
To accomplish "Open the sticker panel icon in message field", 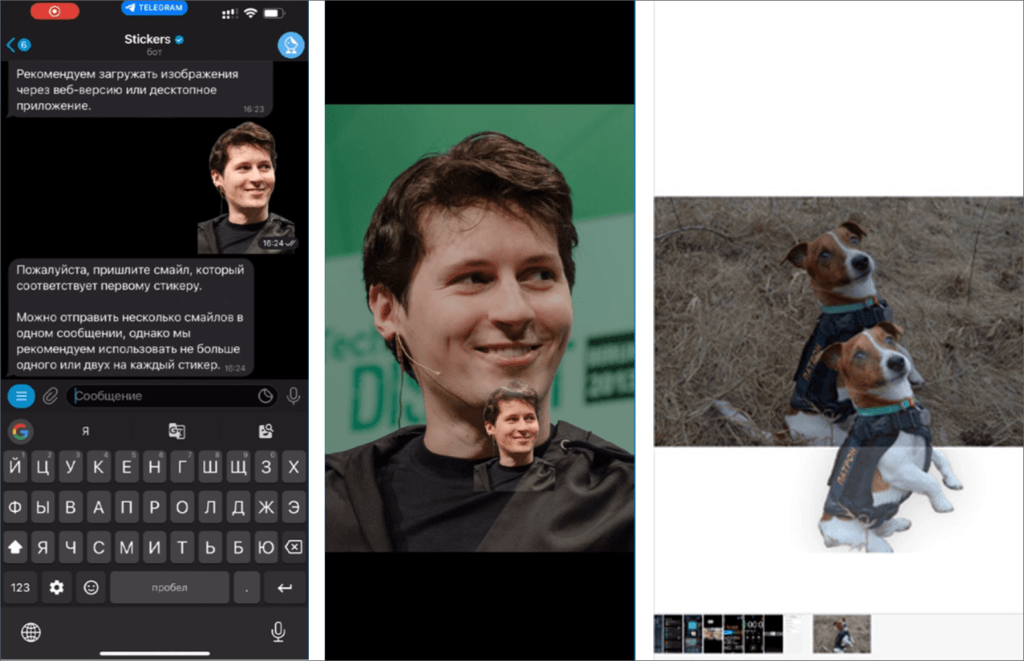I will pos(265,396).
